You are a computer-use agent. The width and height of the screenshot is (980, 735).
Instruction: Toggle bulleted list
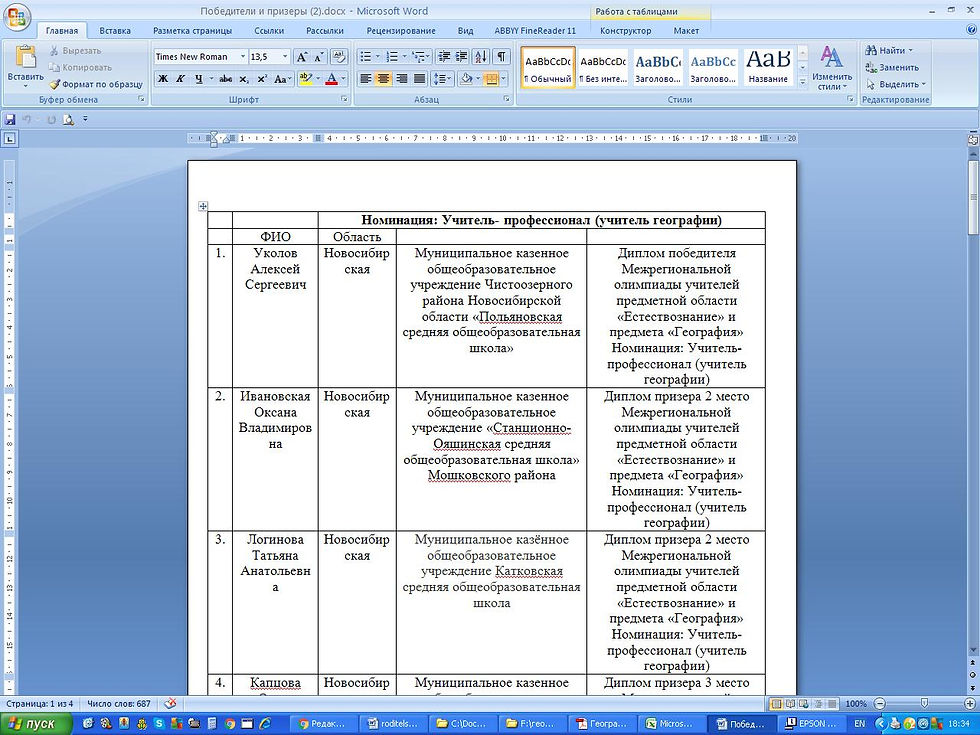pyautogui.click(x=366, y=57)
